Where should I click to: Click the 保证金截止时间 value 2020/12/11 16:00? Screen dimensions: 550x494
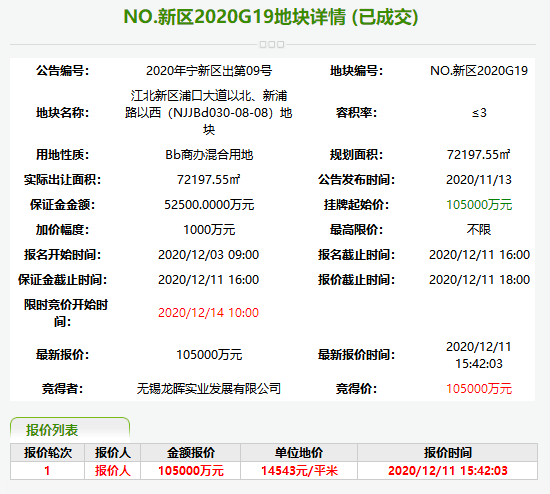click(209, 280)
